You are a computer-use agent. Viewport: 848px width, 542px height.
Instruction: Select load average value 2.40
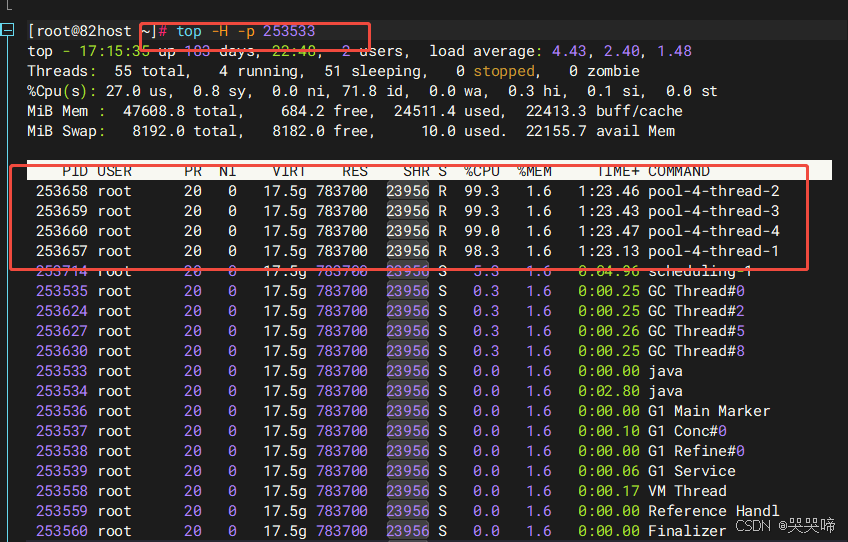[x=621, y=51]
